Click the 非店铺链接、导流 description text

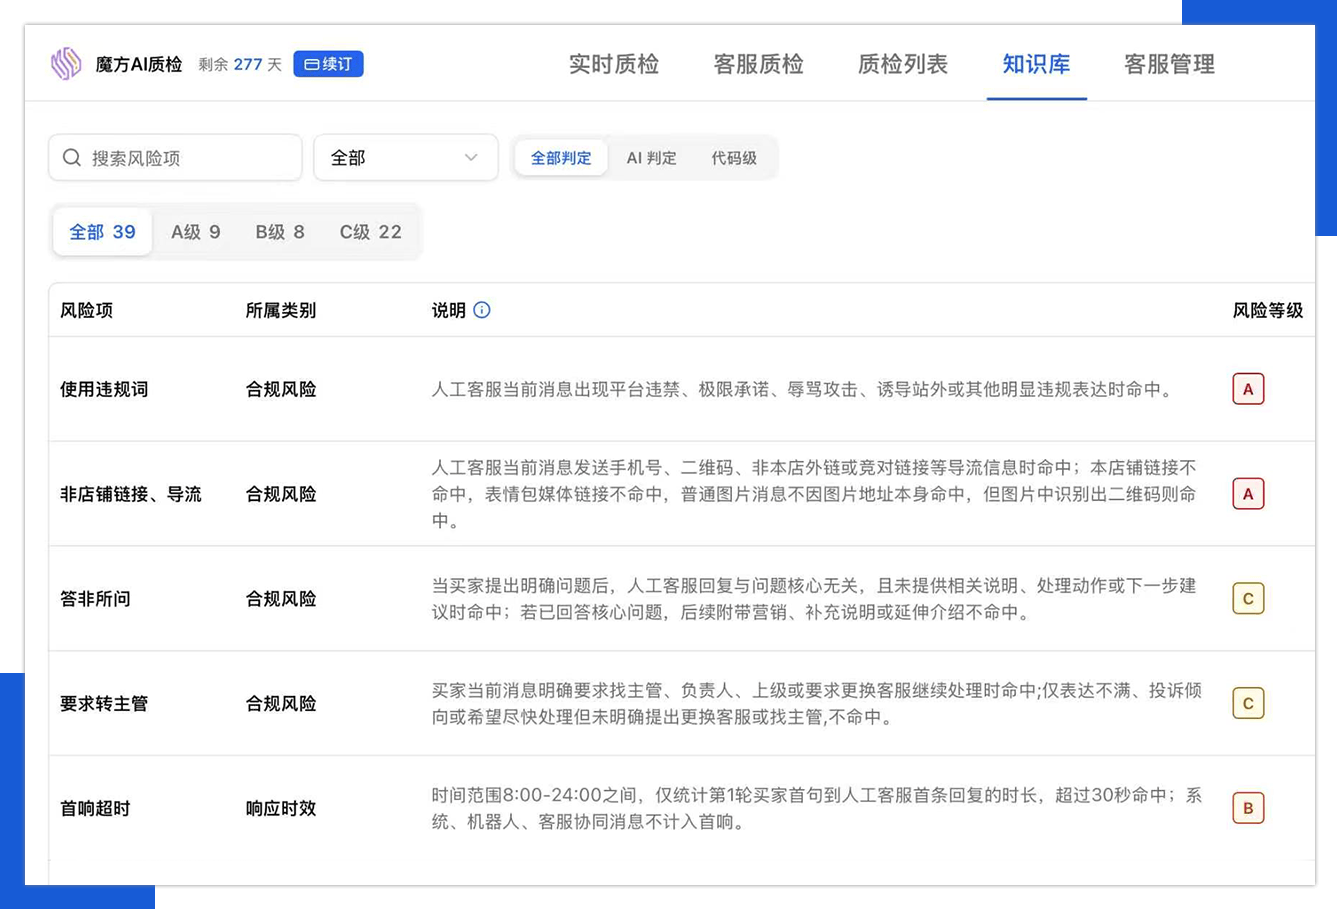(814, 494)
